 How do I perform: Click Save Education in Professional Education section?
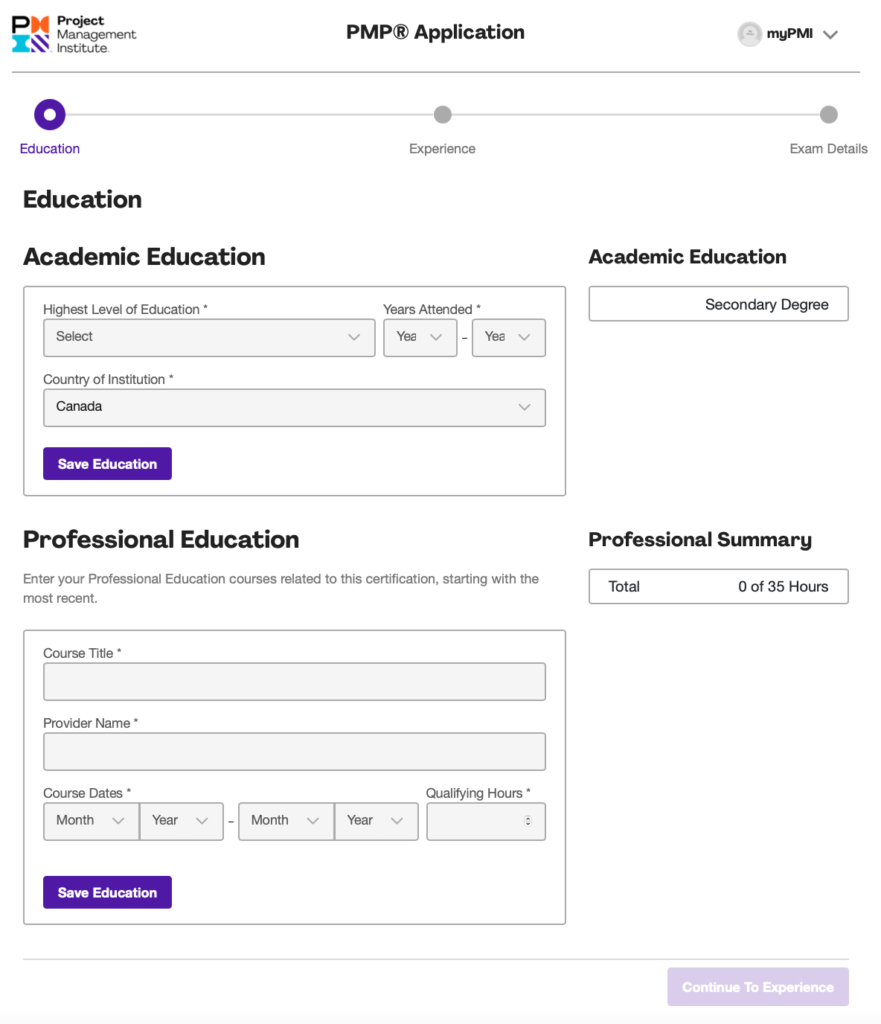pos(107,892)
